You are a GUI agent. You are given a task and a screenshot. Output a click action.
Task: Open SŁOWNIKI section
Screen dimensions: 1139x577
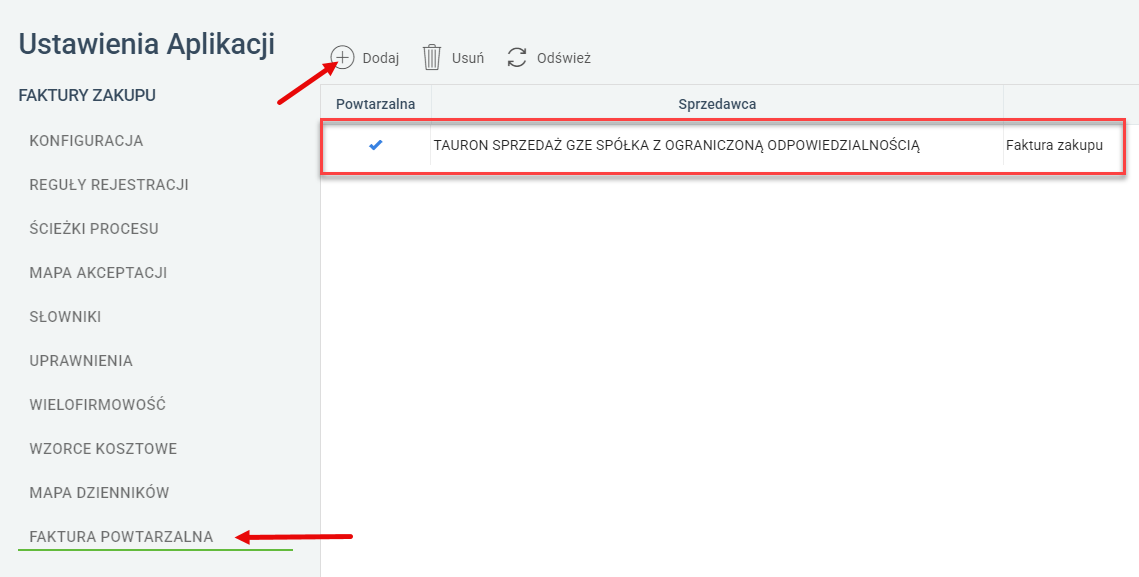pyautogui.click(x=65, y=317)
